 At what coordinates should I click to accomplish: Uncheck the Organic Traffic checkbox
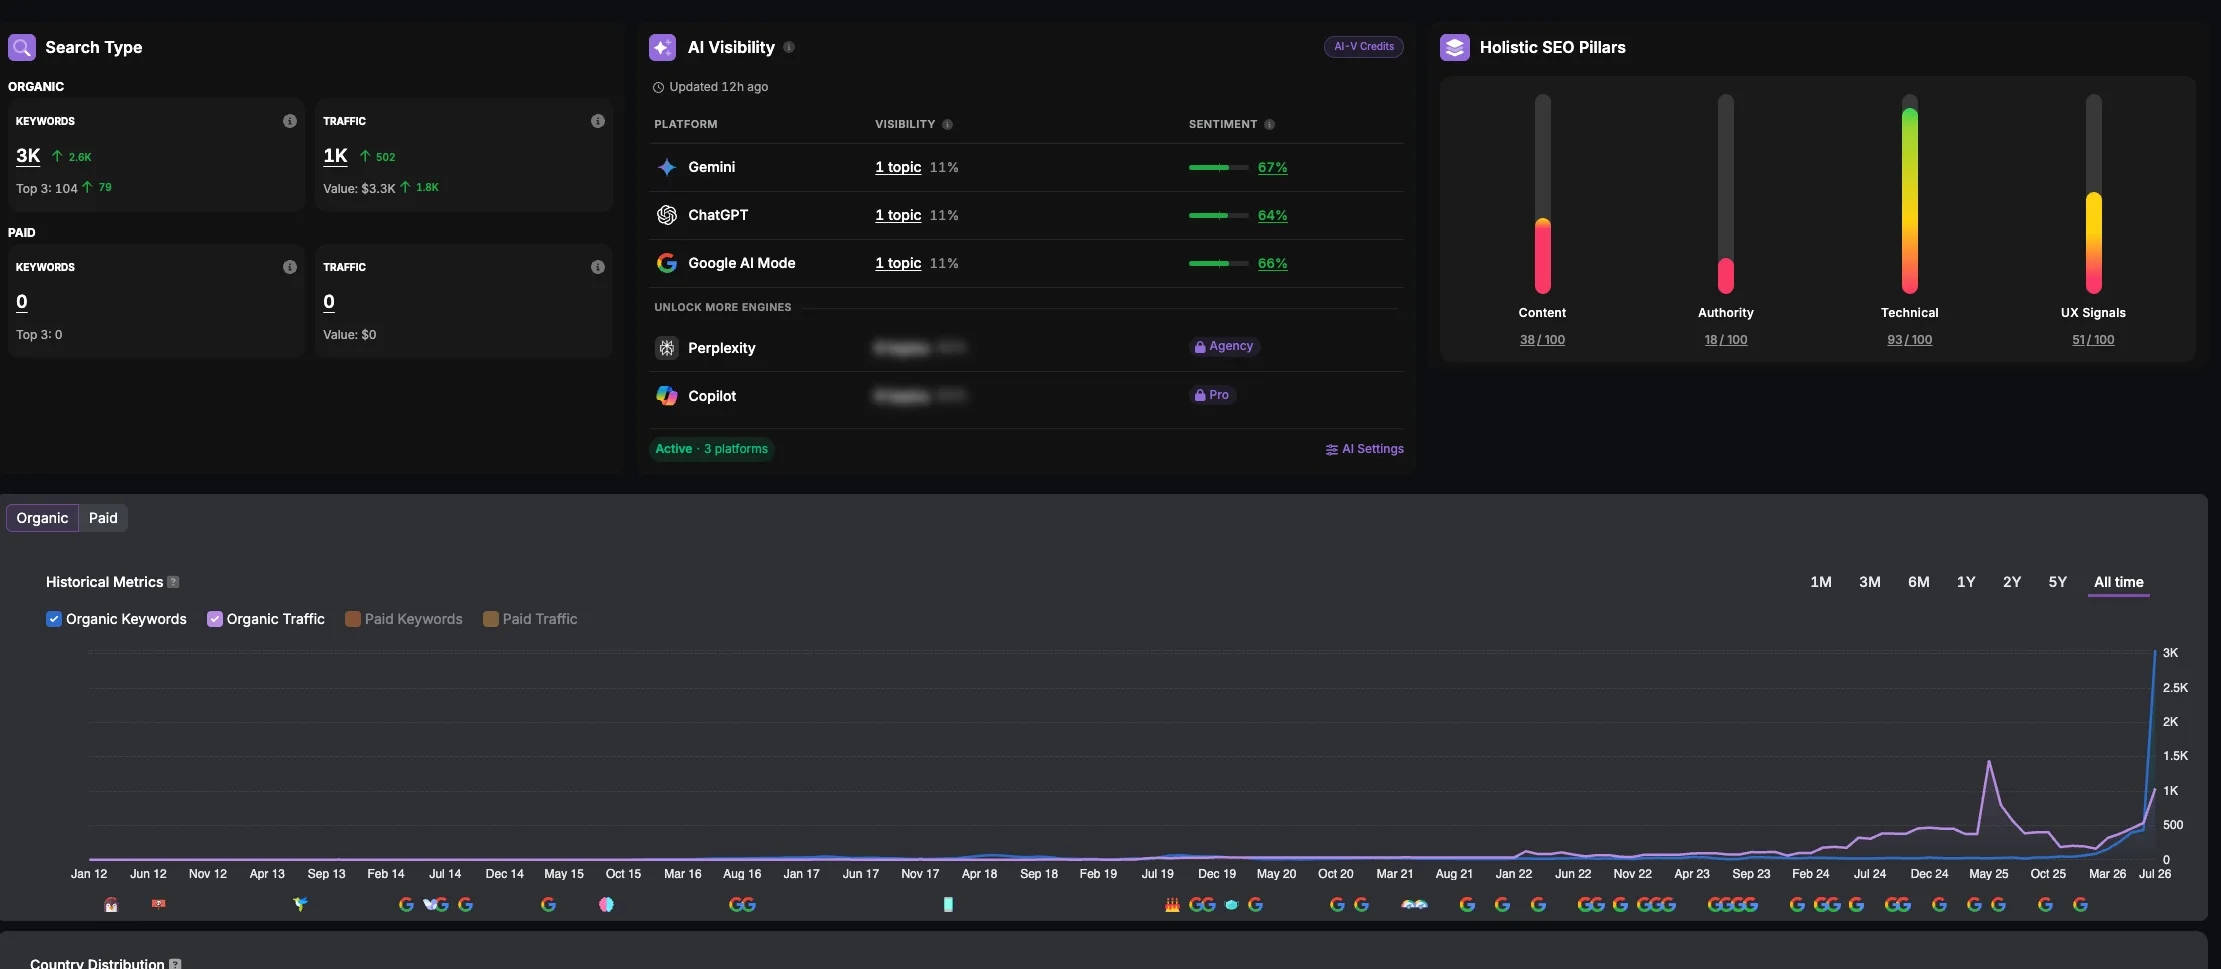click(x=214, y=619)
